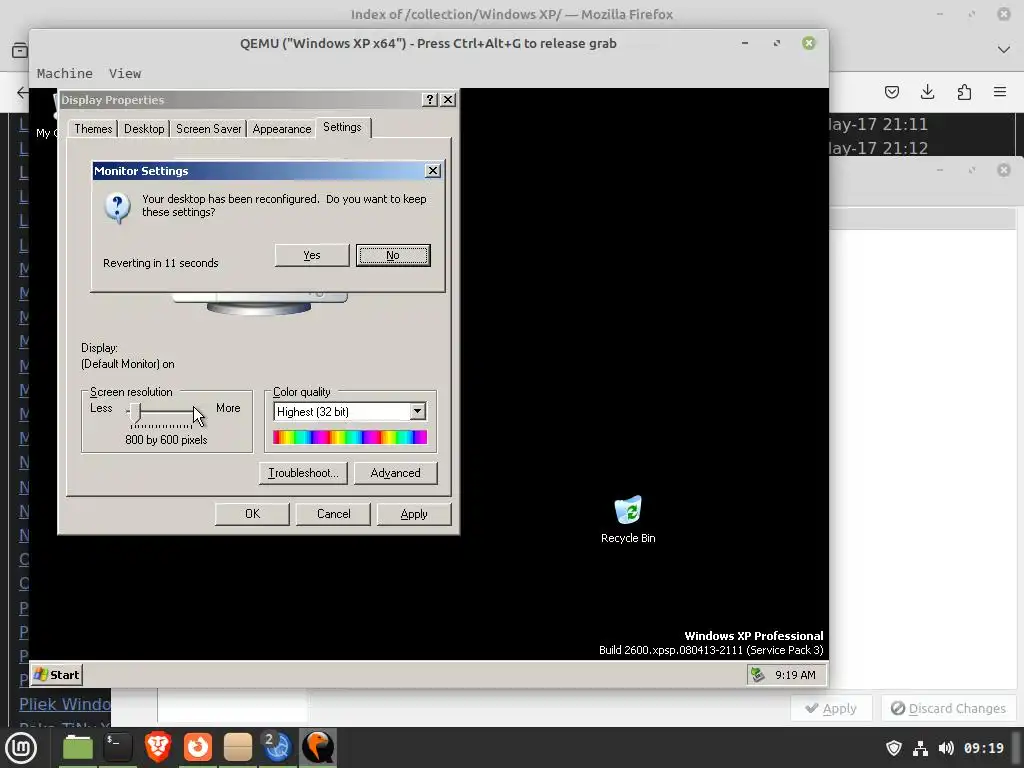The width and height of the screenshot is (1024, 768).
Task: Open the Troubleshoot dialog
Action: (303, 473)
